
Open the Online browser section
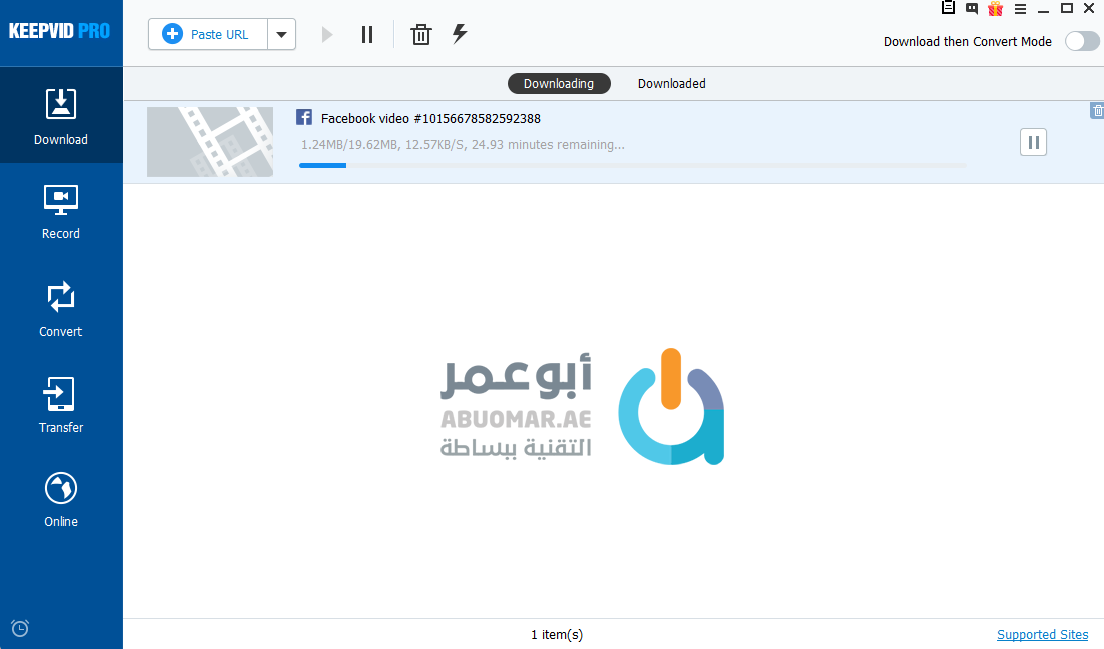coord(61,499)
